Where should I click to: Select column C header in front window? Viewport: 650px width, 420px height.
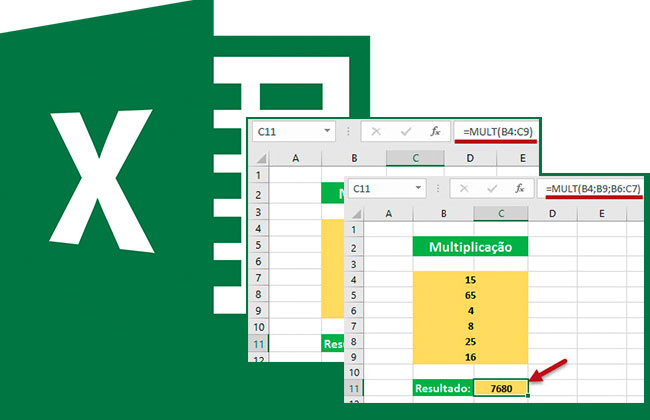pos(501,214)
